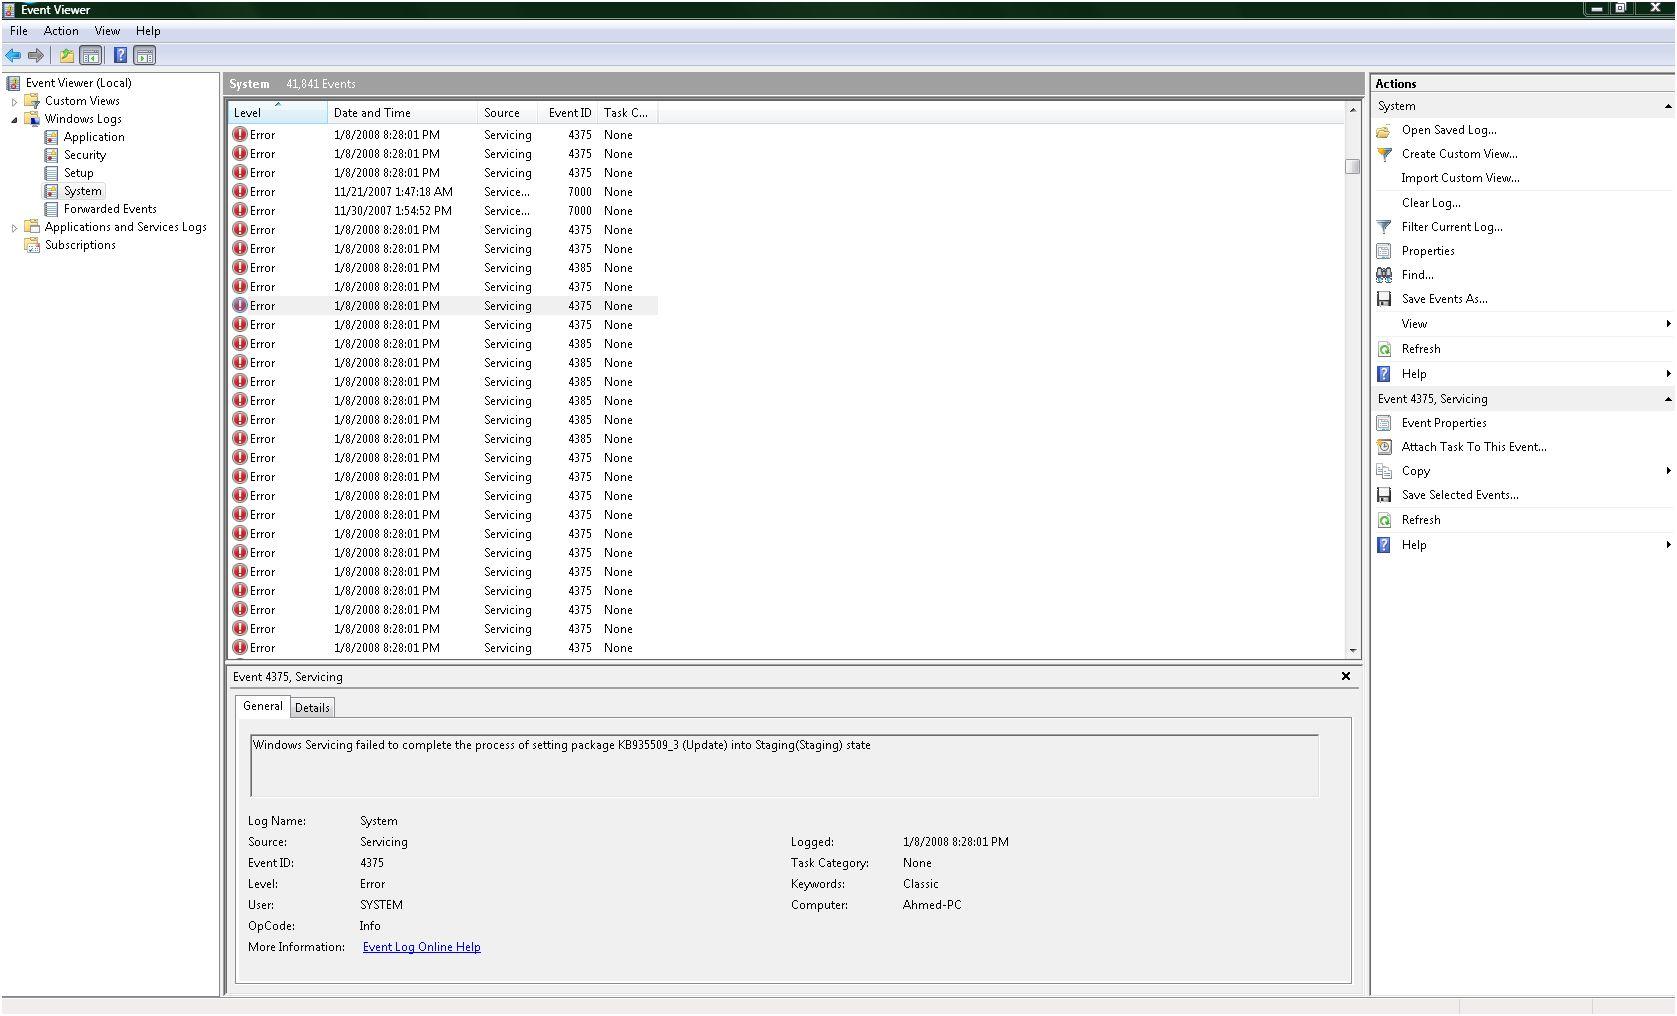Click the Back arrow toolbar icon
The width and height of the screenshot is (1677, 1016).
click(13, 56)
